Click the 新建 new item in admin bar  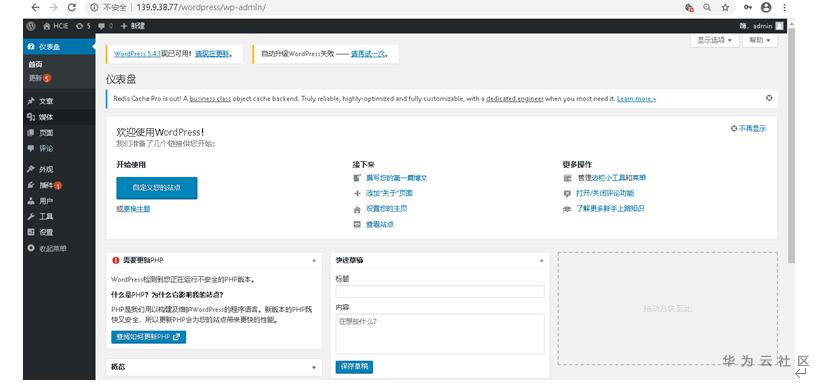133,26
